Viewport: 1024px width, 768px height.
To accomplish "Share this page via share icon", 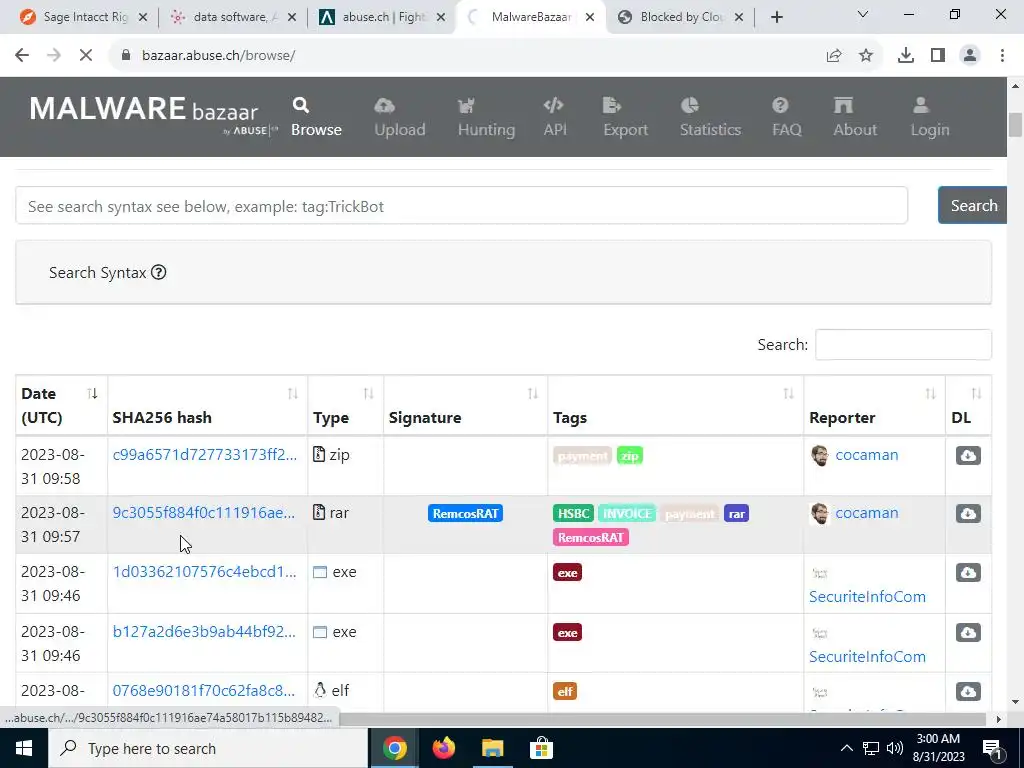I will coord(834,56).
